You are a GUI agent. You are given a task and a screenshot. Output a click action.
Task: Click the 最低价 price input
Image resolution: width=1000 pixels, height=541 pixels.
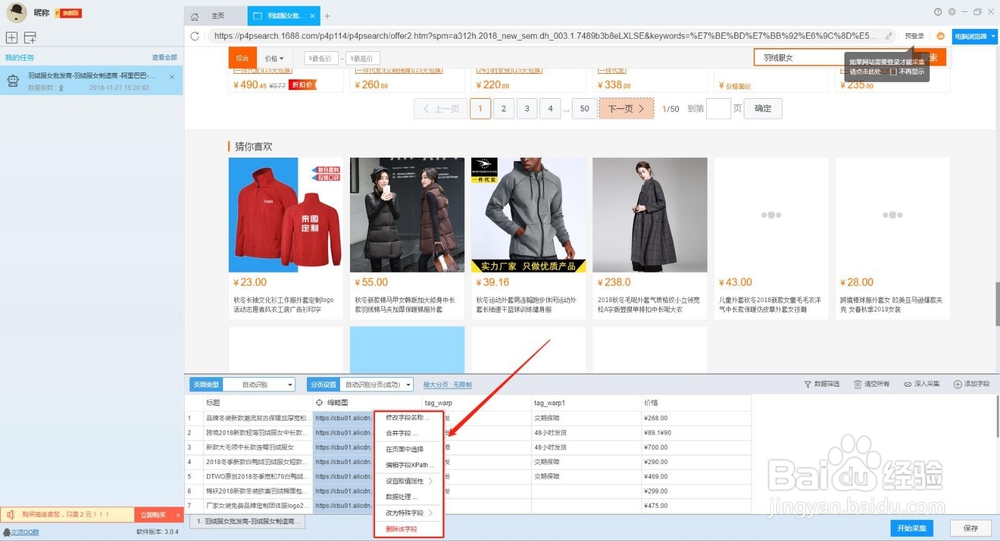coord(321,58)
